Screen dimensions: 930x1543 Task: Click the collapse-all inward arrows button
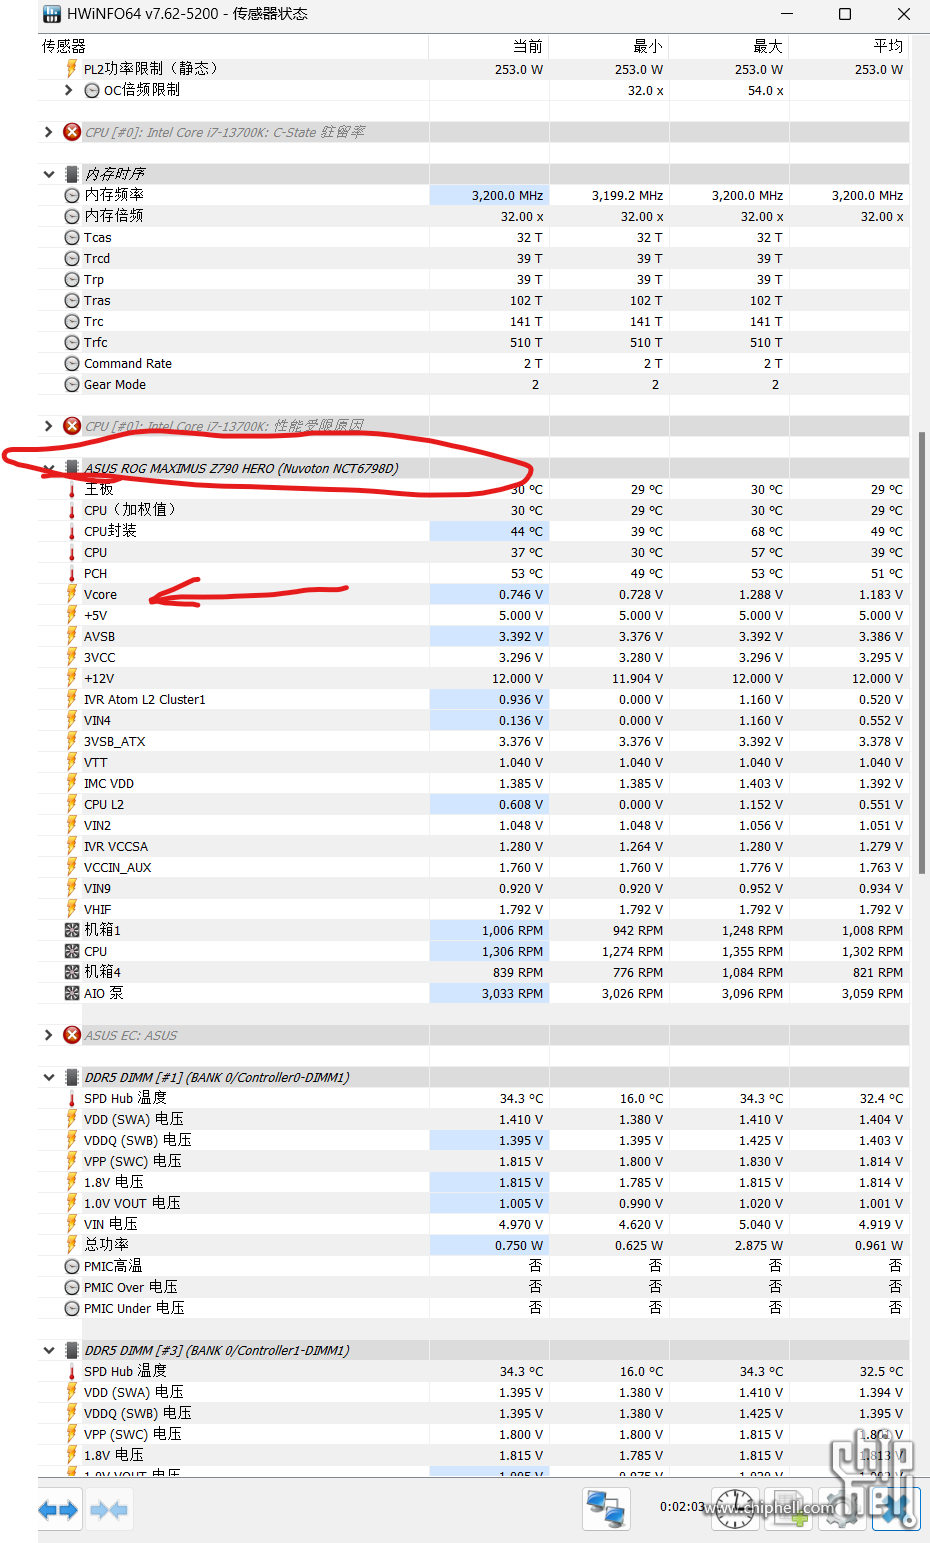109,1510
